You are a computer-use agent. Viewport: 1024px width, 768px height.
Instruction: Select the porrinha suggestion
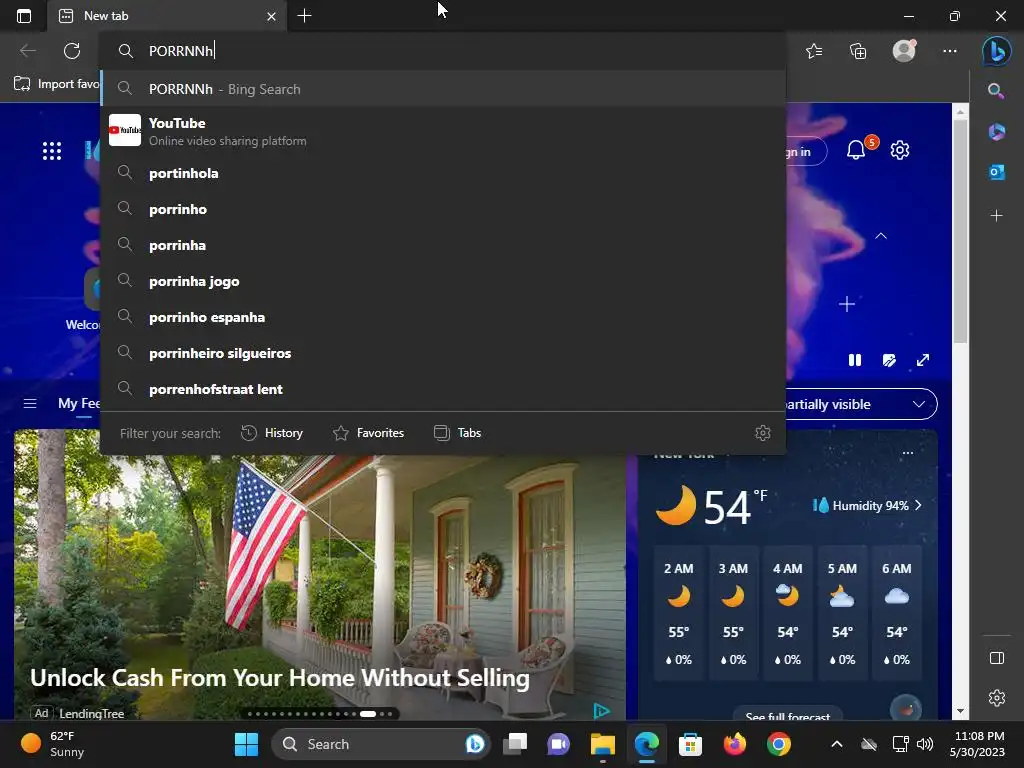pyautogui.click(x=443, y=245)
